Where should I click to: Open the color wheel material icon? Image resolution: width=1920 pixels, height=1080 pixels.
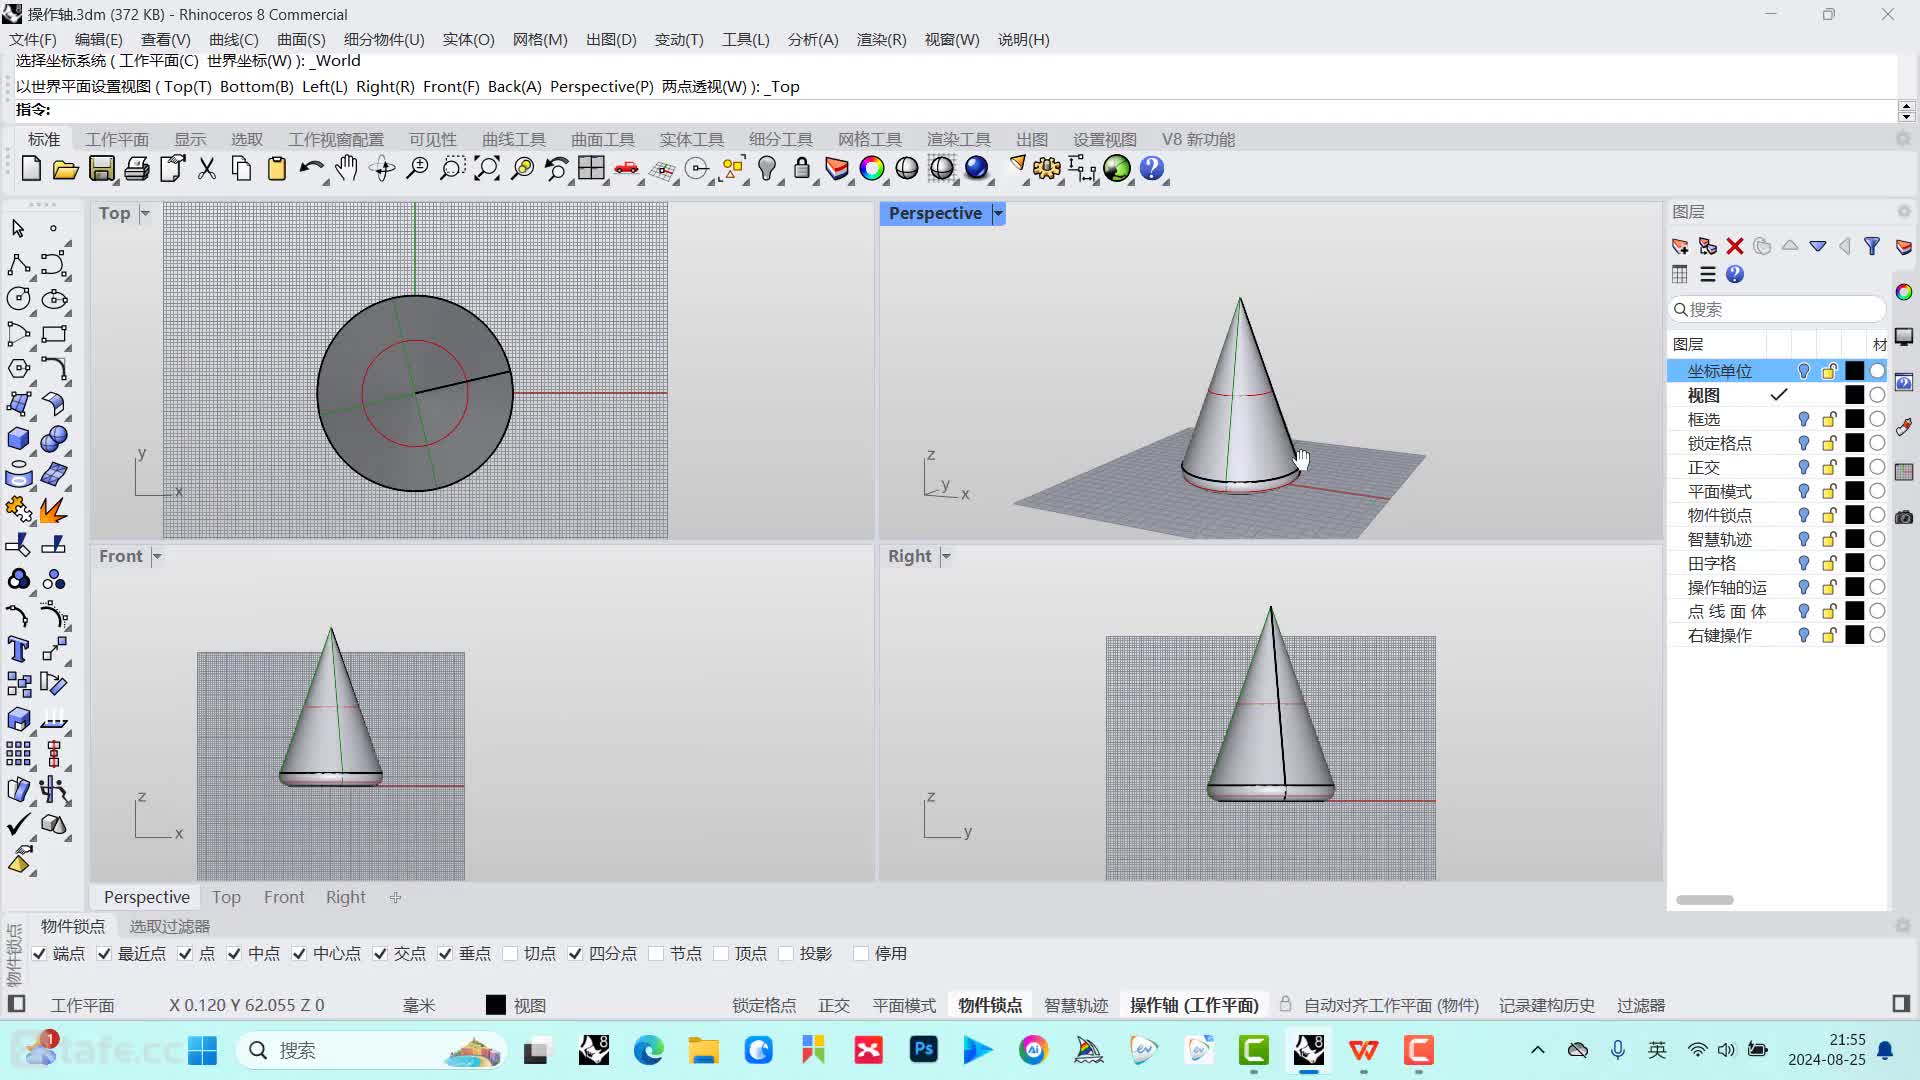pos(872,169)
